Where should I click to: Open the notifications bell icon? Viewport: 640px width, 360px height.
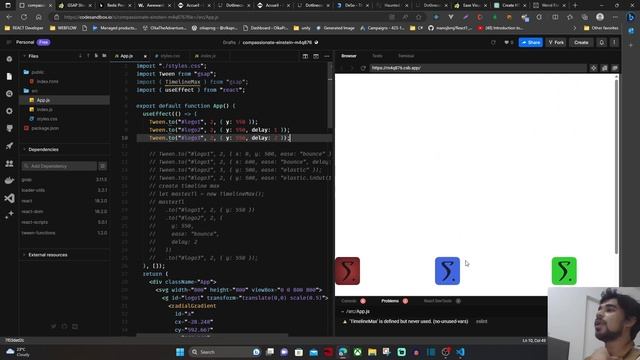click(602, 42)
